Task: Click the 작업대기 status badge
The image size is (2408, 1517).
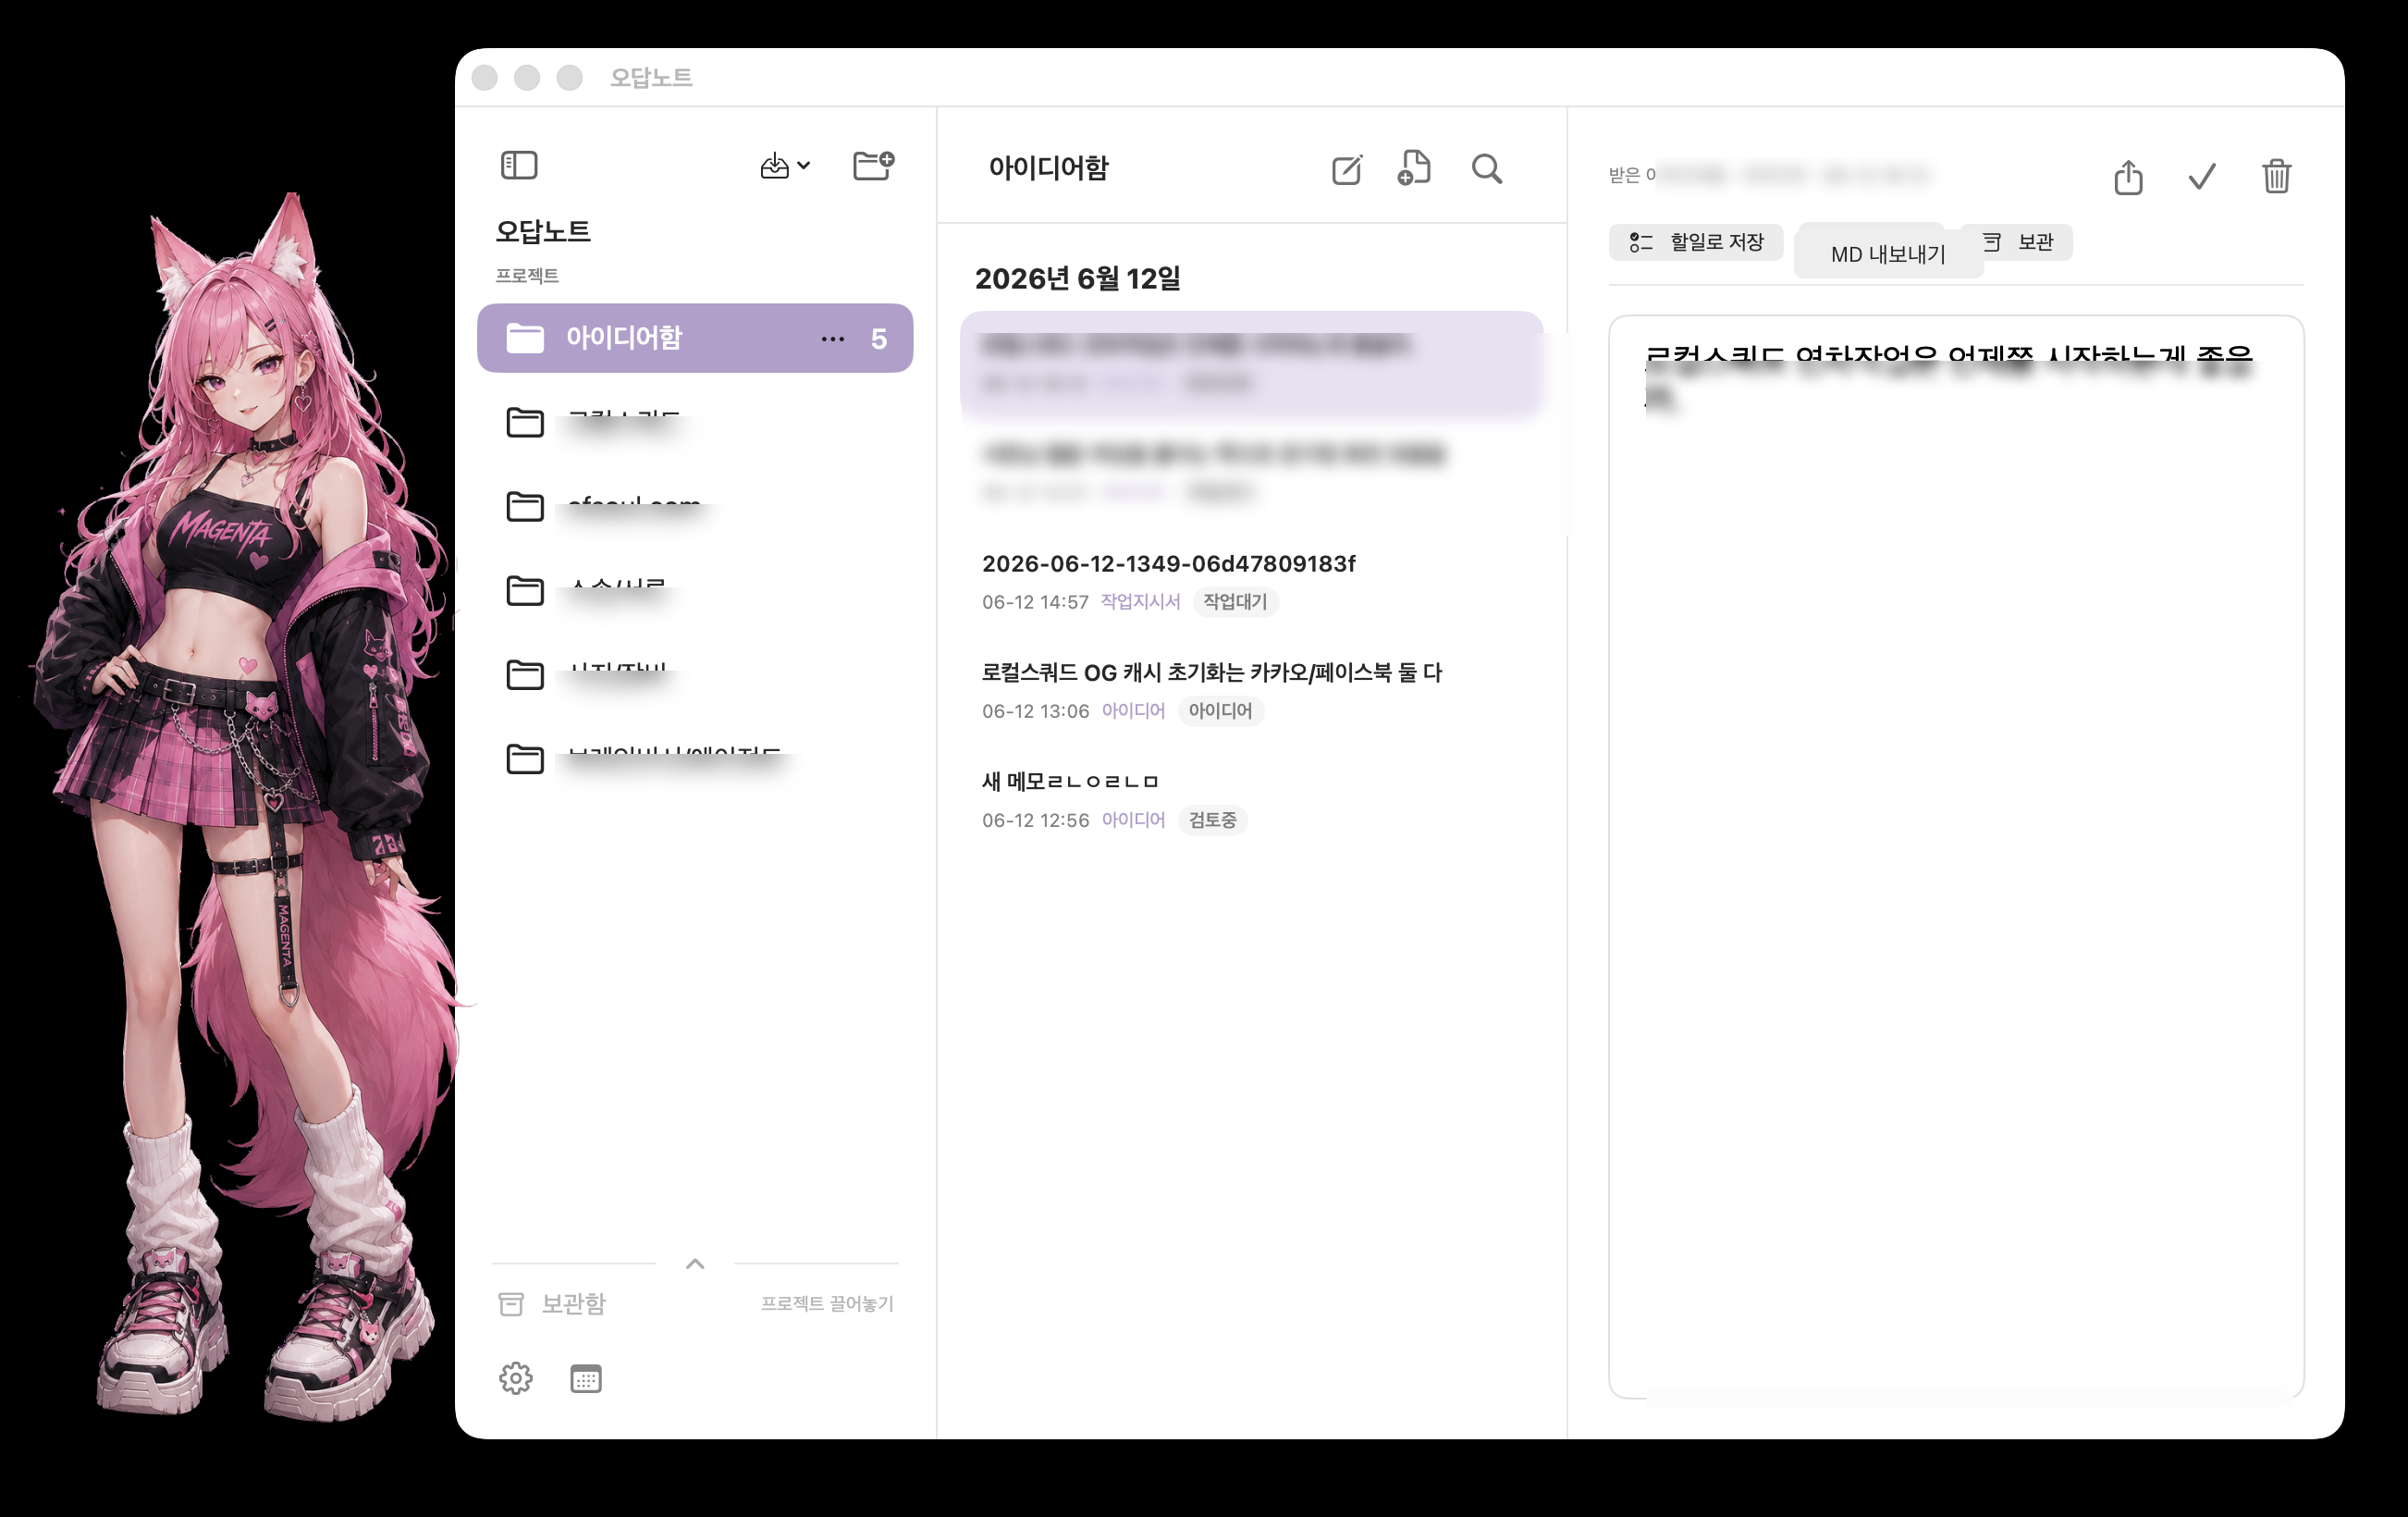Action: point(1235,601)
